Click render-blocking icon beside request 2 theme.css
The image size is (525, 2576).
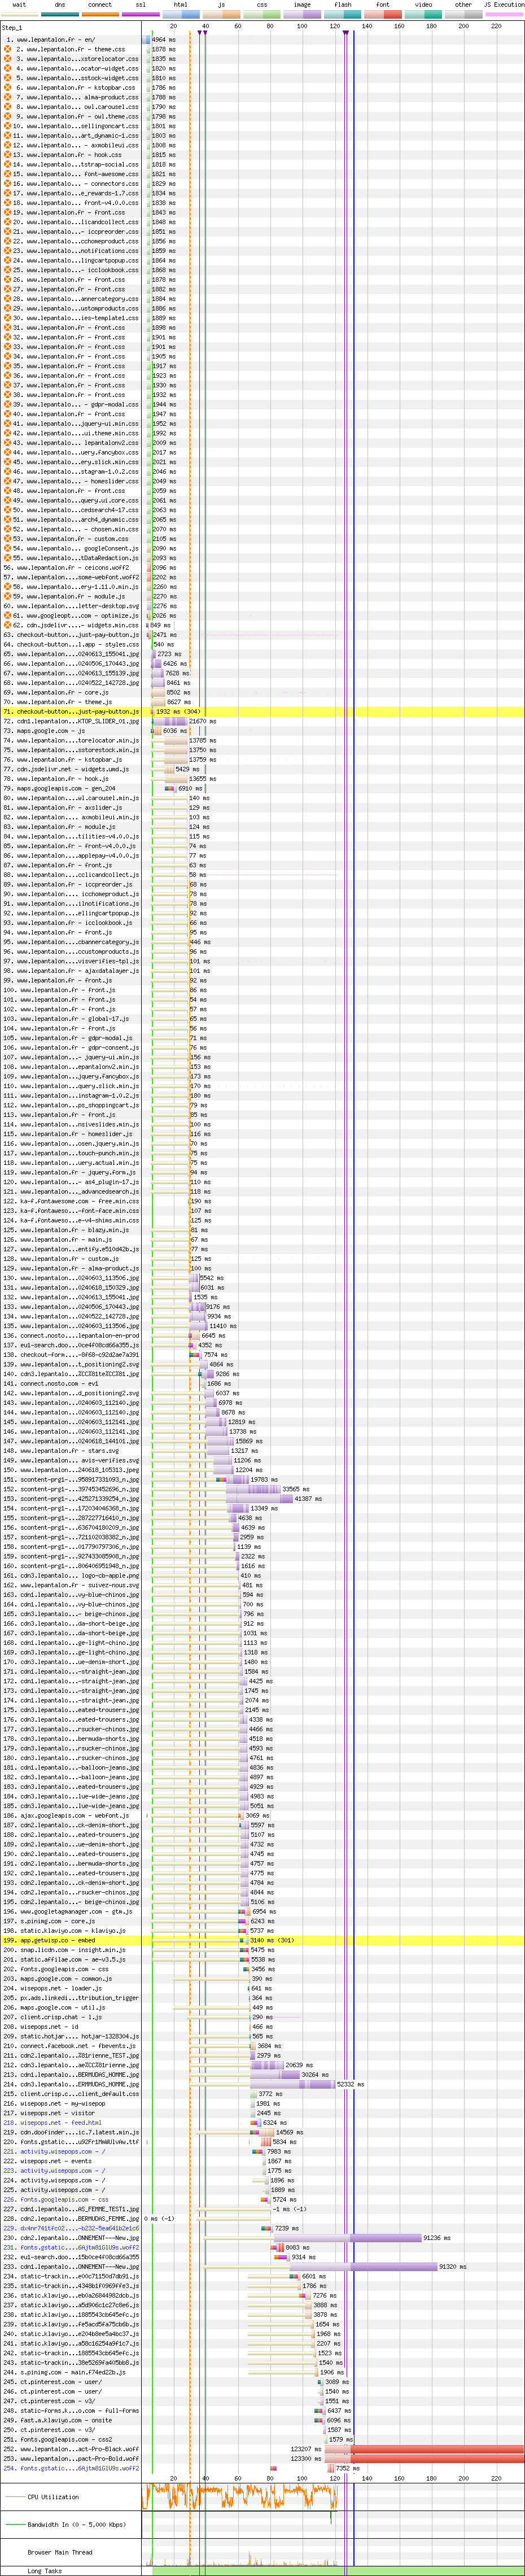[8, 49]
